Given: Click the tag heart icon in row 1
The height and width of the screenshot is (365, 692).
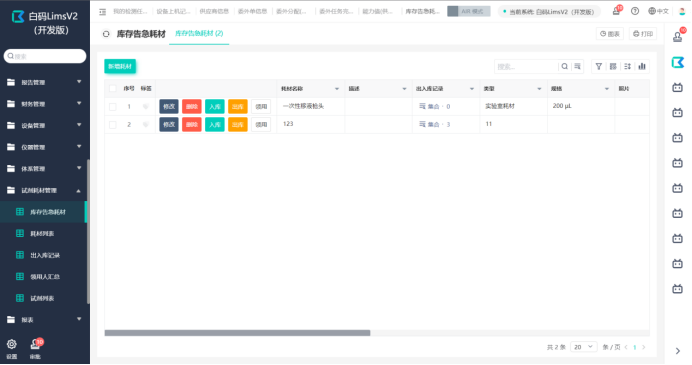Looking at the screenshot, I should point(146,106).
